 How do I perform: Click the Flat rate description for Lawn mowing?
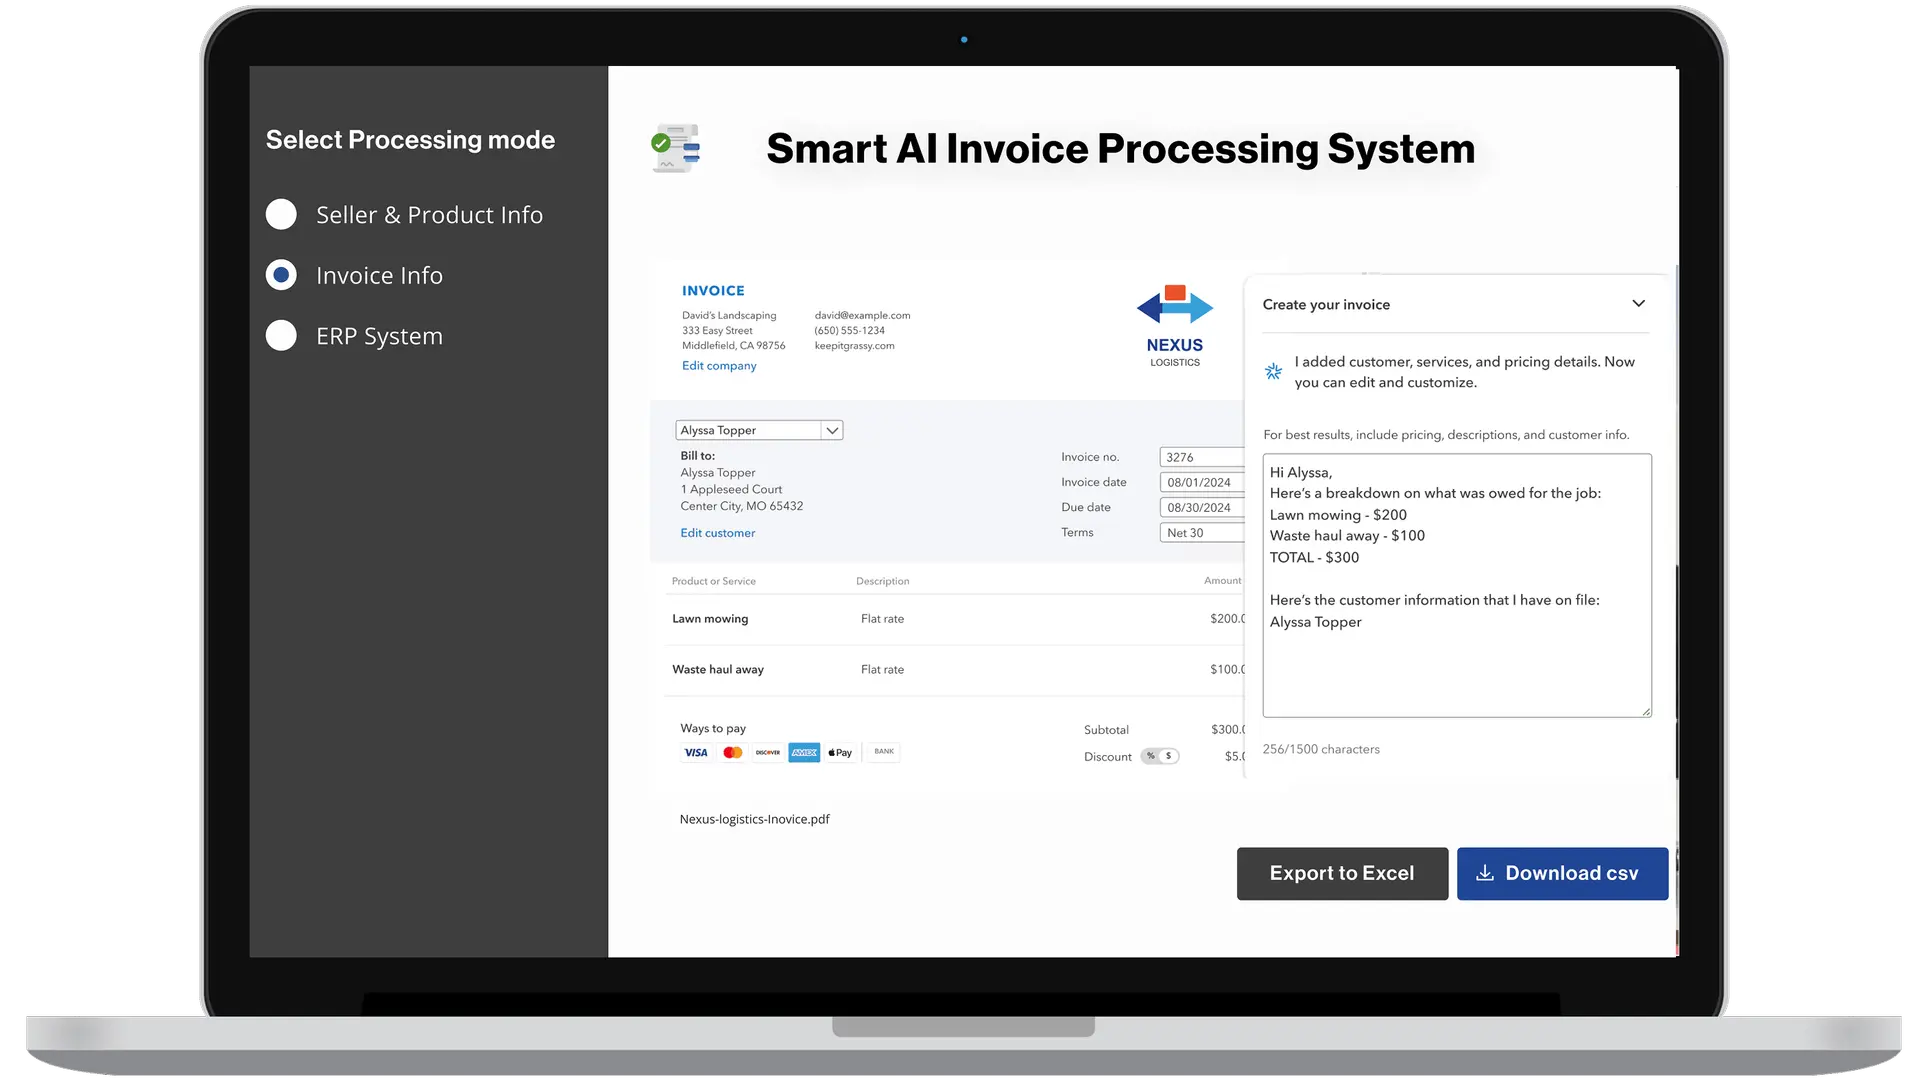tap(882, 619)
